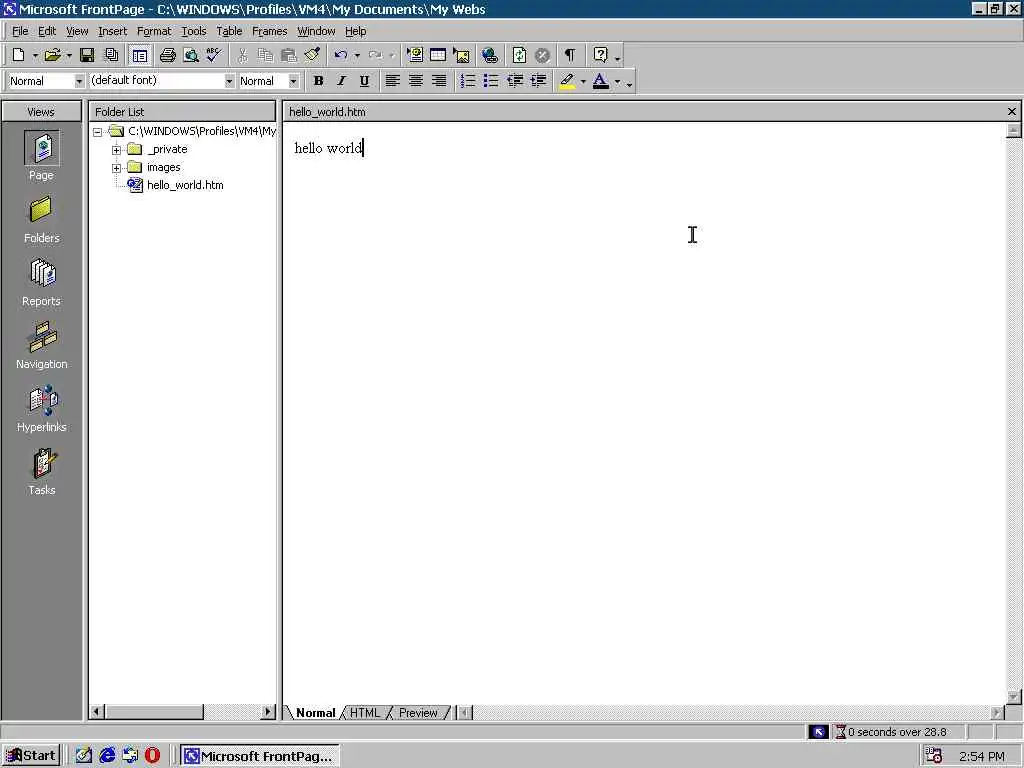The height and width of the screenshot is (768, 1024).
Task: Open the Hyperlinks view
Action: click(41, 408)
